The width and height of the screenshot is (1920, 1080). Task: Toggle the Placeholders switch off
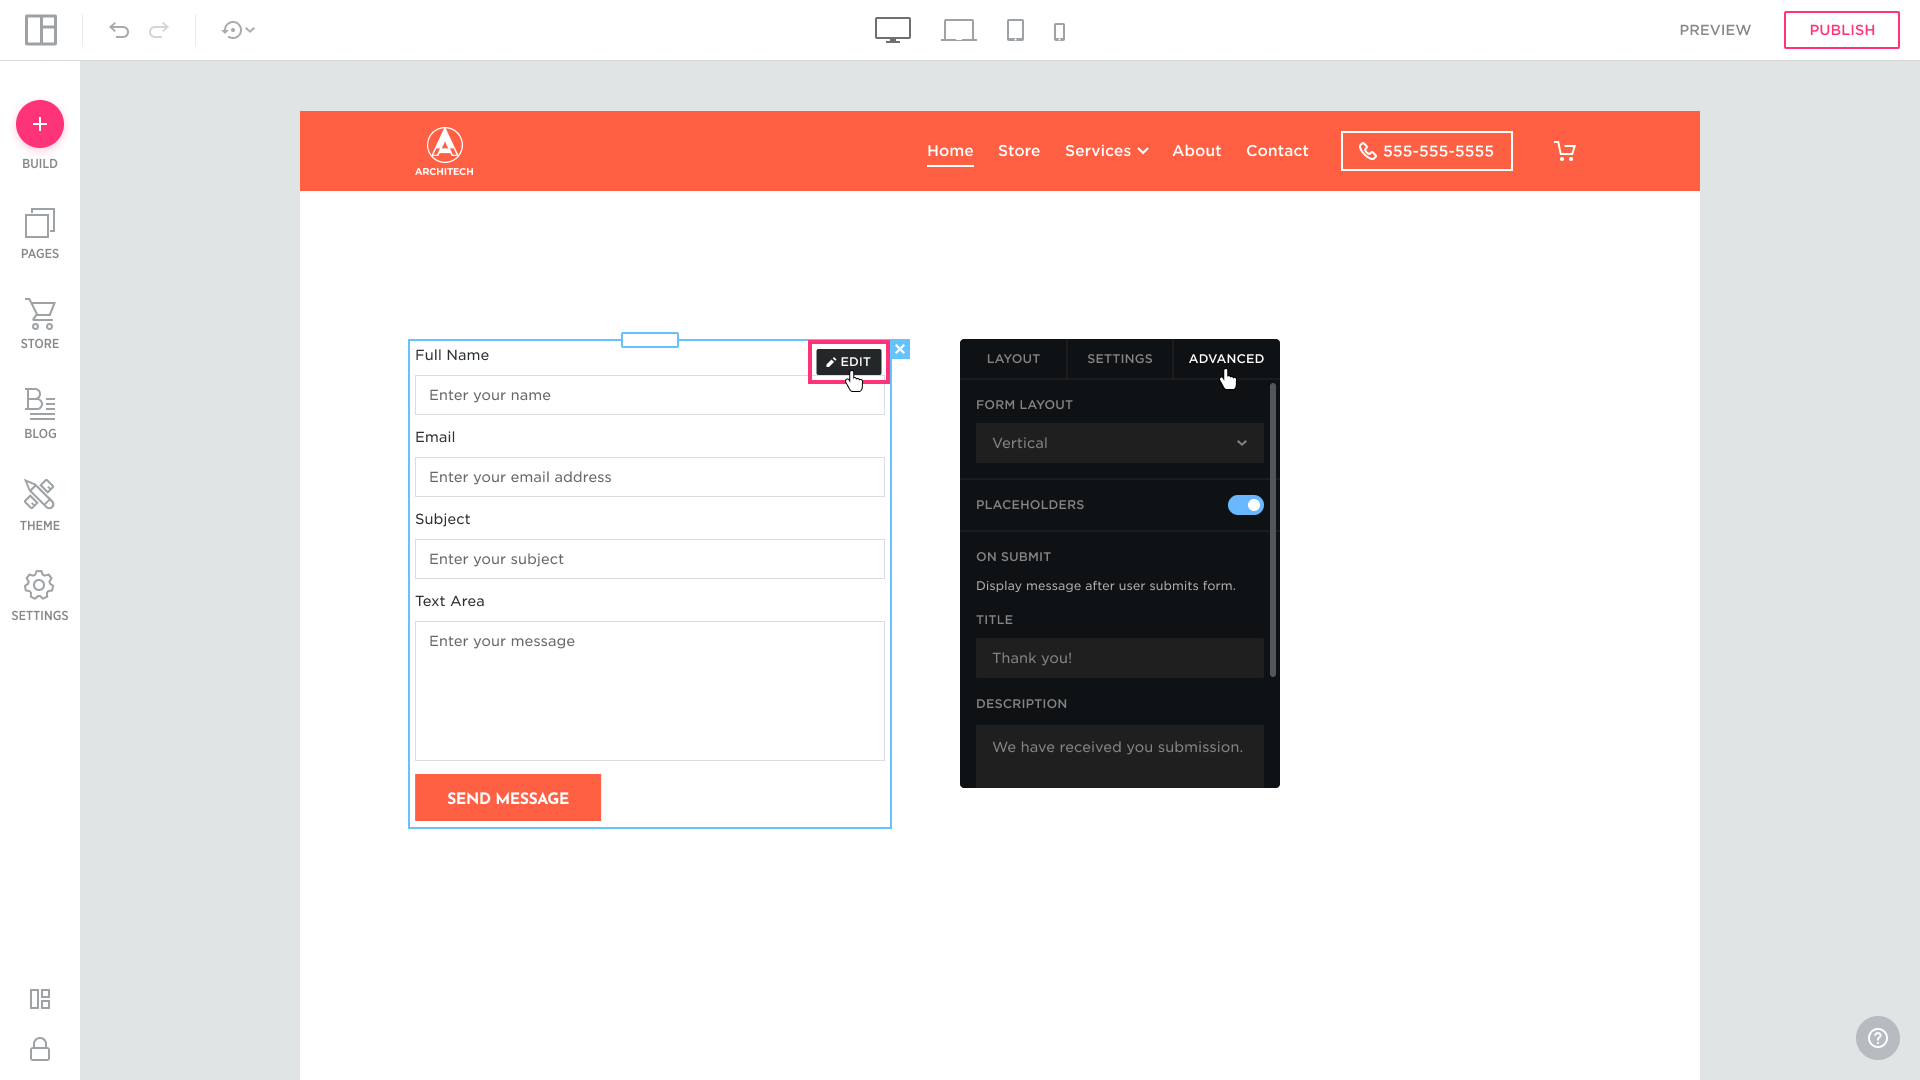coord(1245,505)
